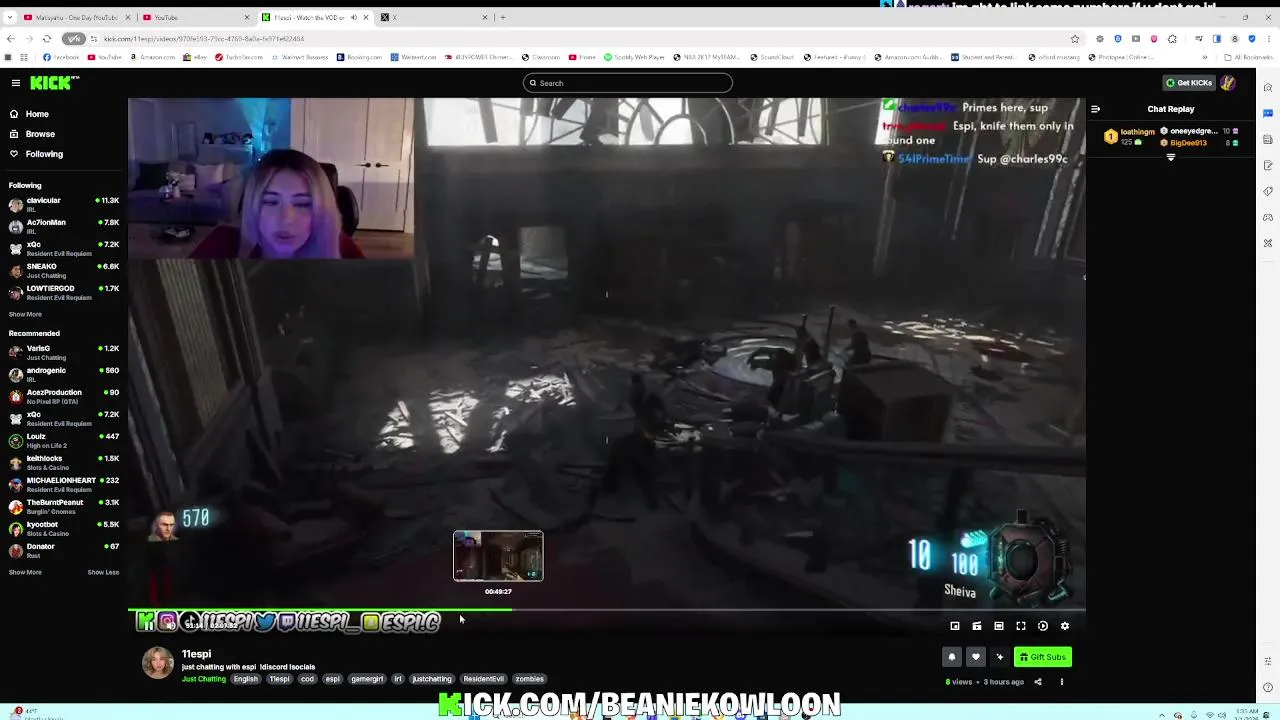Screen dimensions: 1280x720
Task: Open Following in sidebar
Action: tap(44, 154)
